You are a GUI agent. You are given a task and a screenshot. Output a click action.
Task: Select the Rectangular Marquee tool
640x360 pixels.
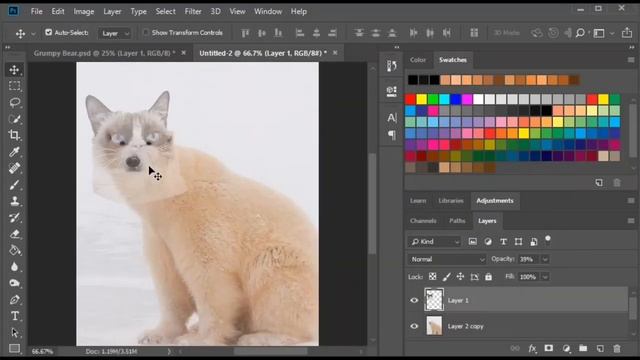click(14, 86)
